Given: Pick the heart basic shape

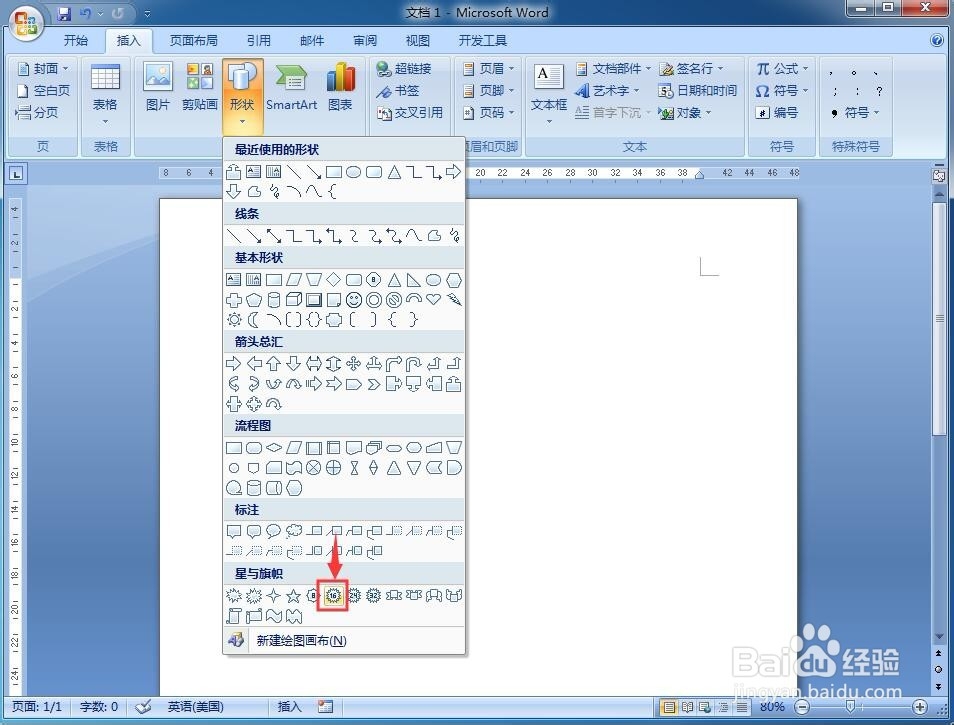Looking at the screenshot, I should (433, 299).
